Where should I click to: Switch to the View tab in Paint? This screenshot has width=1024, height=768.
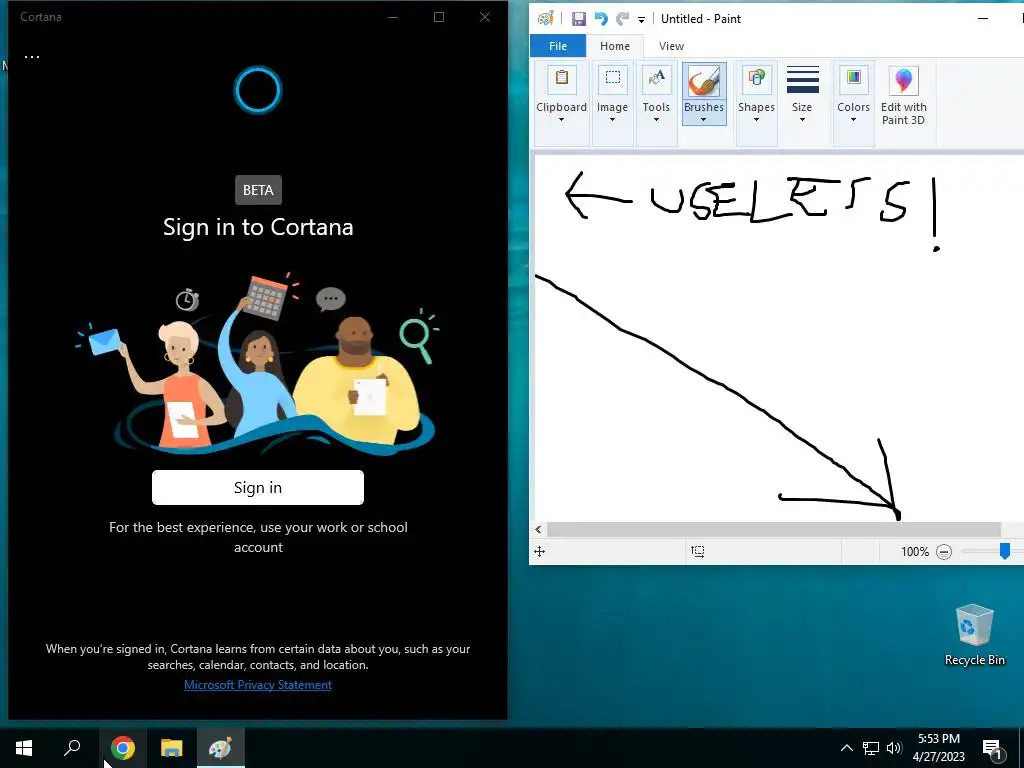[x=671, y=46]
